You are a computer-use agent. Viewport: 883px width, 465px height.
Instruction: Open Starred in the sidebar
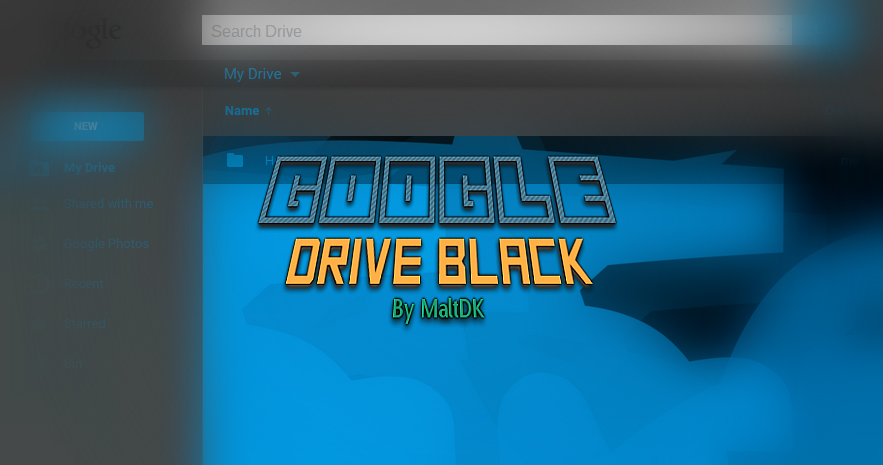[84, 324]
